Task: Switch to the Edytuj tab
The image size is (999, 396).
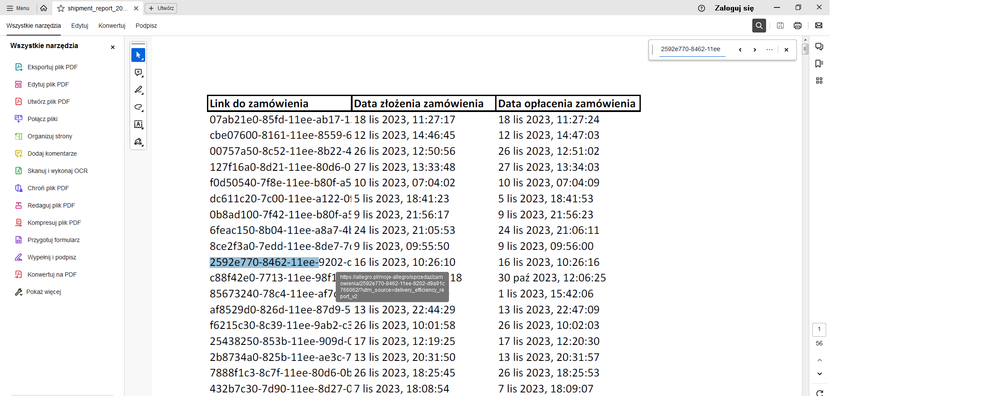Action: tap(80, 25)
